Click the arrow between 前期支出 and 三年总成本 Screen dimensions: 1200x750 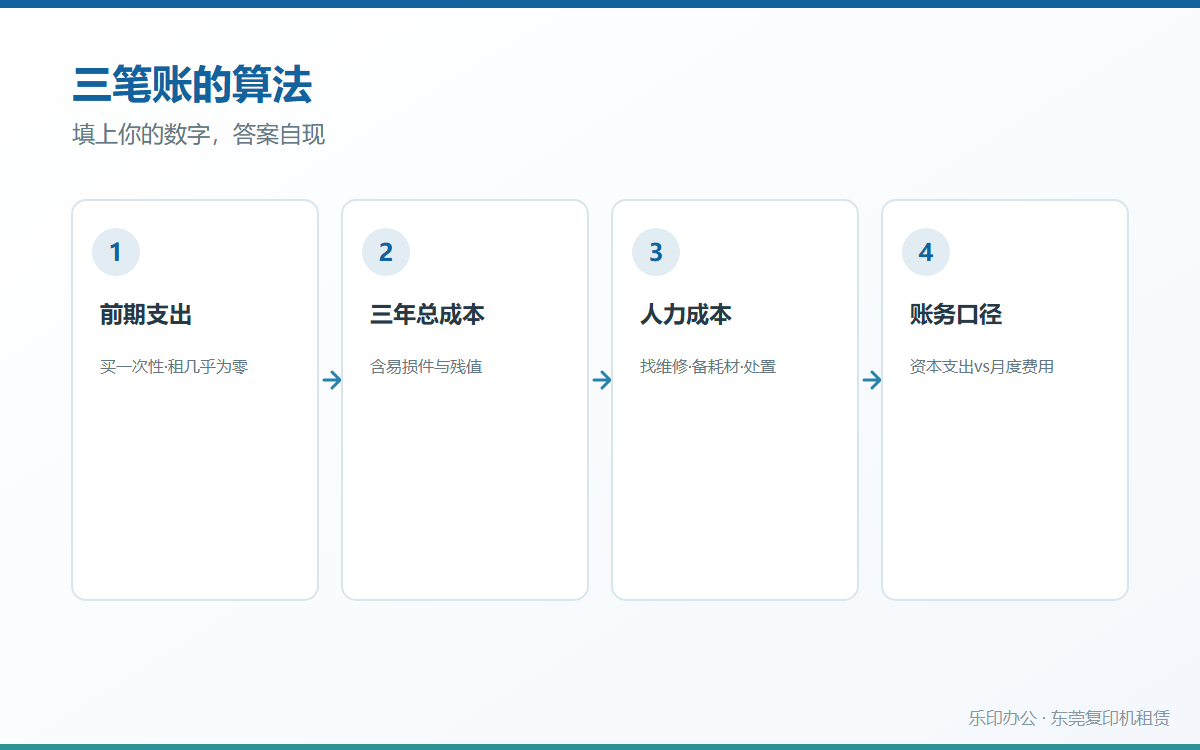click(x=332, y=380)
